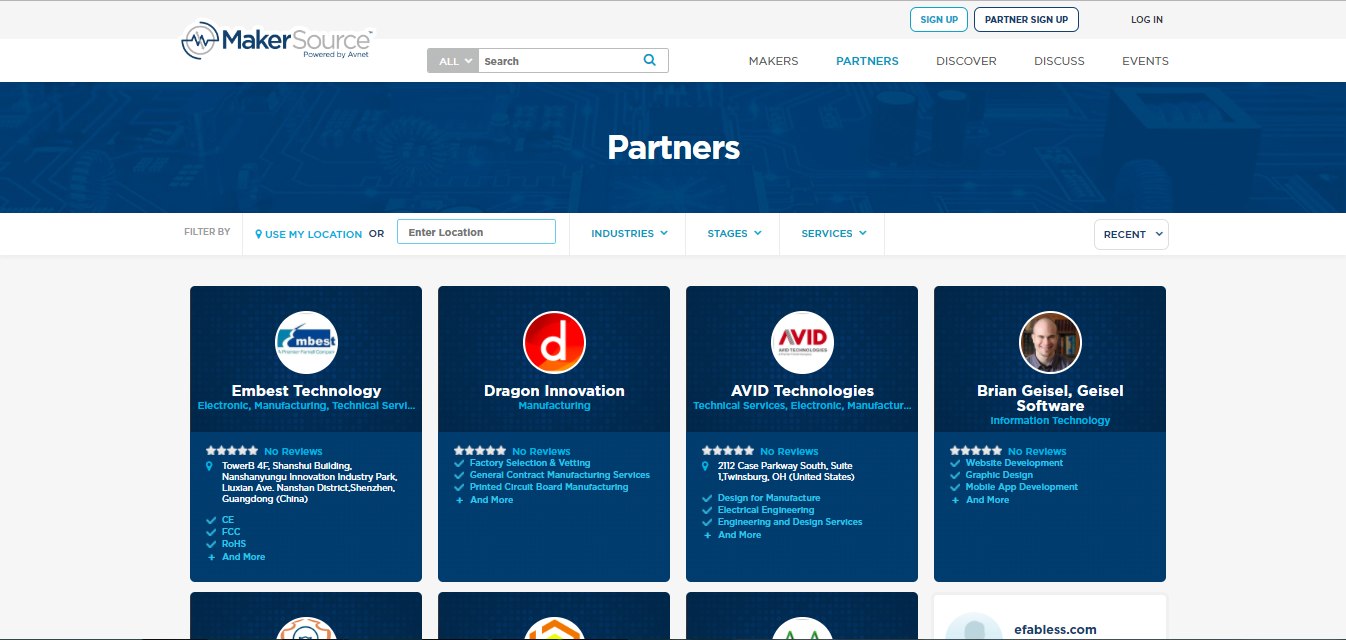Open Brian Geisel's profile photo
This screenshot has width=1346, height=640.
(1050, 342)
